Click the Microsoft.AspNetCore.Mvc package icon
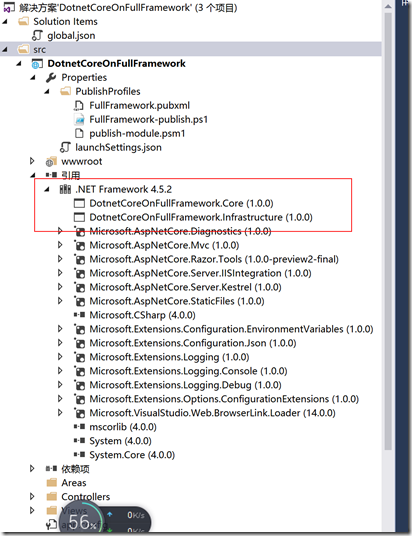This screenshot has height=536, width=412. coord(79,245)
